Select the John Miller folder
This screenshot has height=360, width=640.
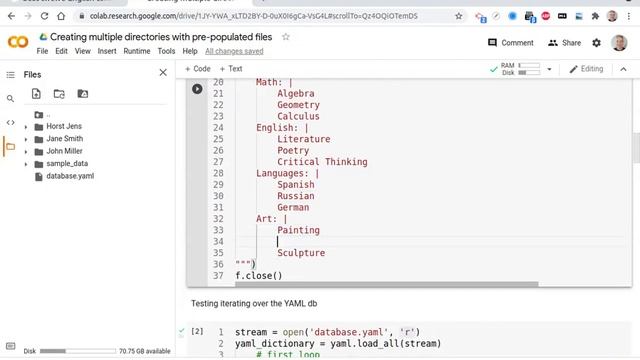(64, 151)
